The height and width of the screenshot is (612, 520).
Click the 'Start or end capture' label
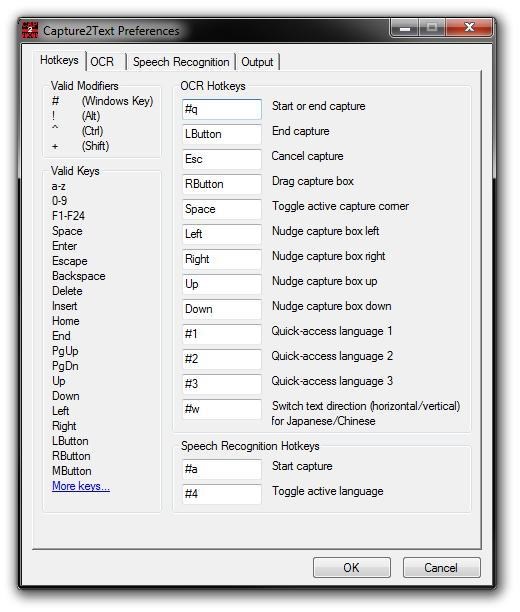click(x=319, y=106)
